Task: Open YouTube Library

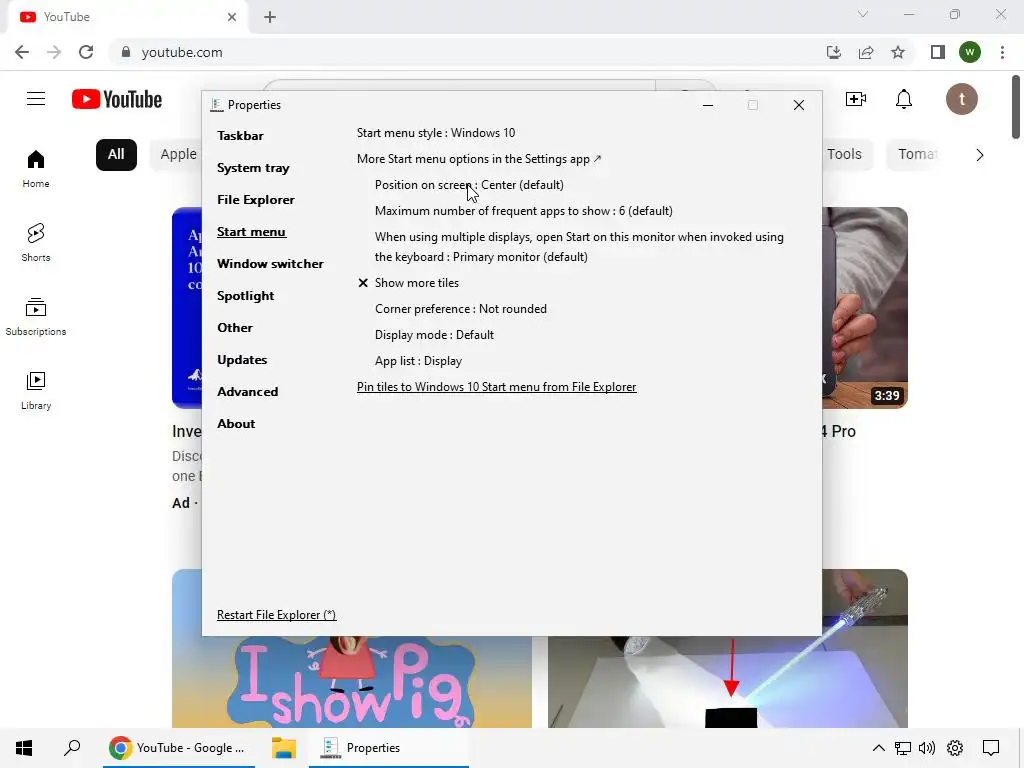Action: pyautogui.click(x=36, y=391)
